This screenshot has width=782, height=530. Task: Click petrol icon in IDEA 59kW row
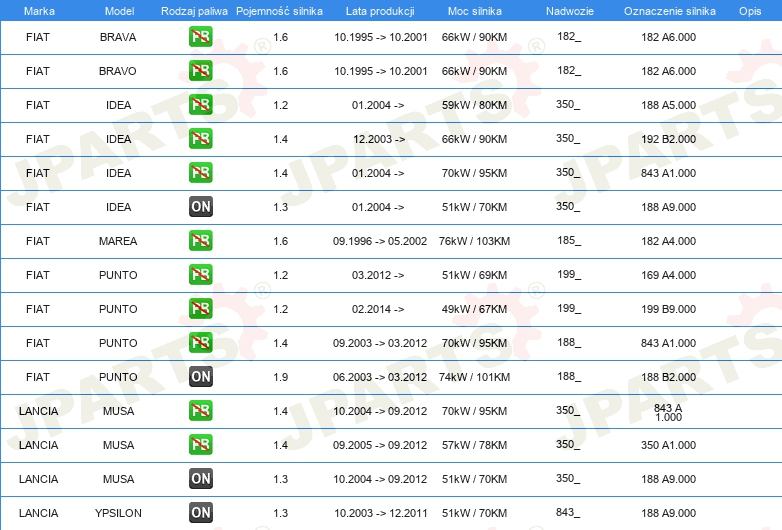click(200, 104)
